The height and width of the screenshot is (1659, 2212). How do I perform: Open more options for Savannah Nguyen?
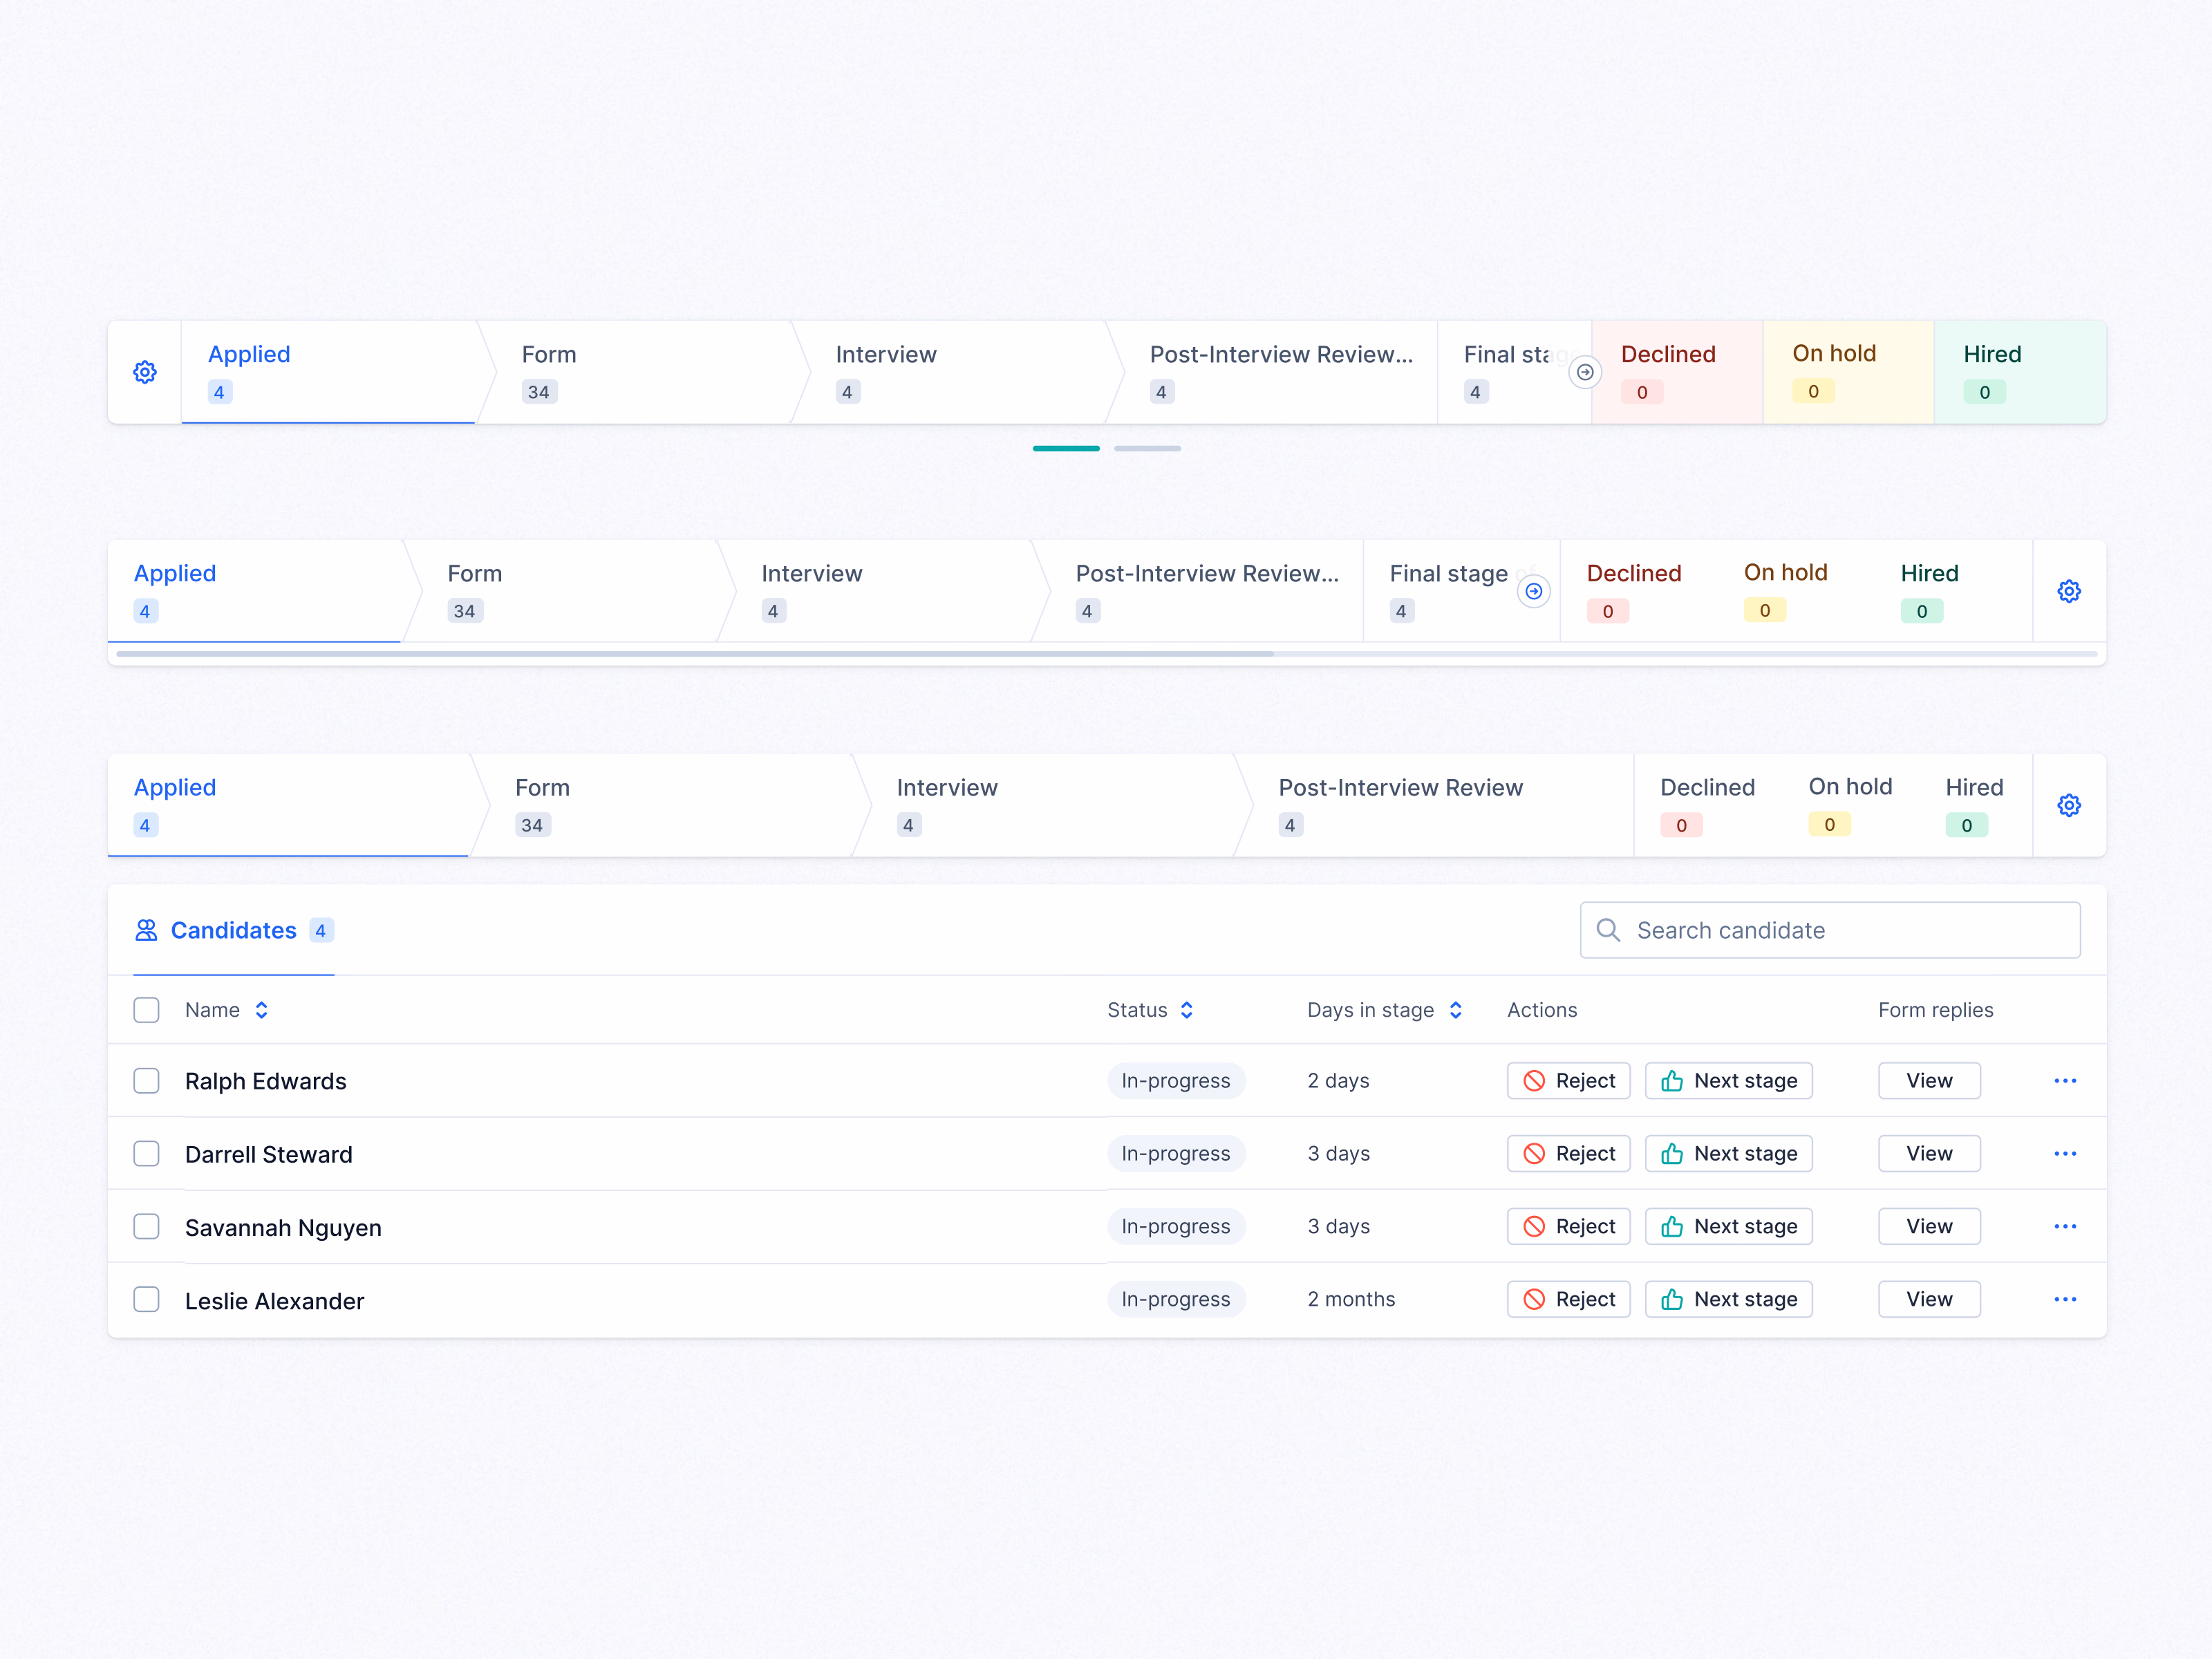(x=2065, y=1227)
